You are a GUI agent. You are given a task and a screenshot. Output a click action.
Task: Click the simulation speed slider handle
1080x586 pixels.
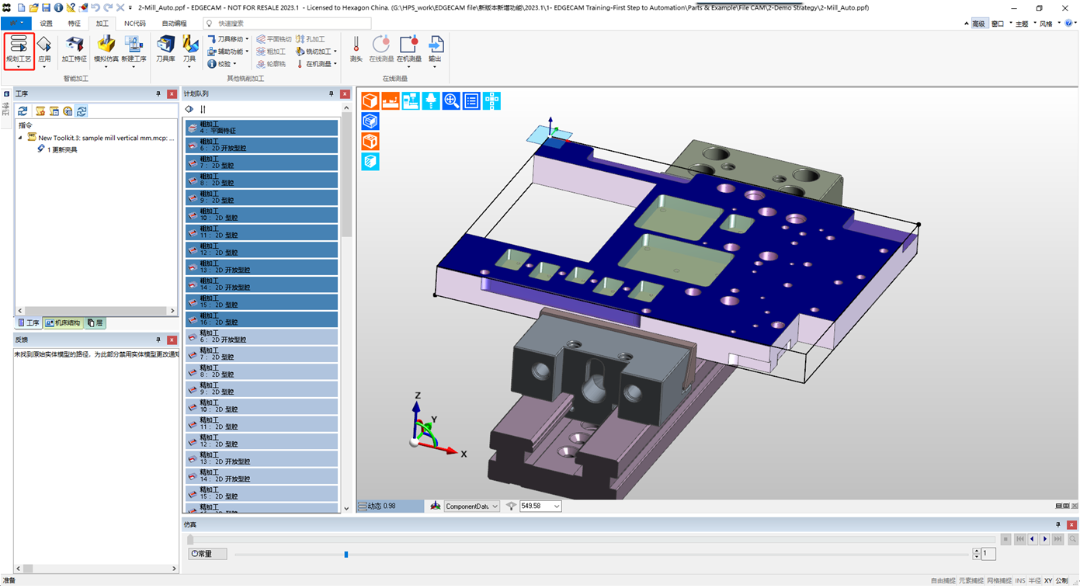pyautogui.click(x=346, y=554)
